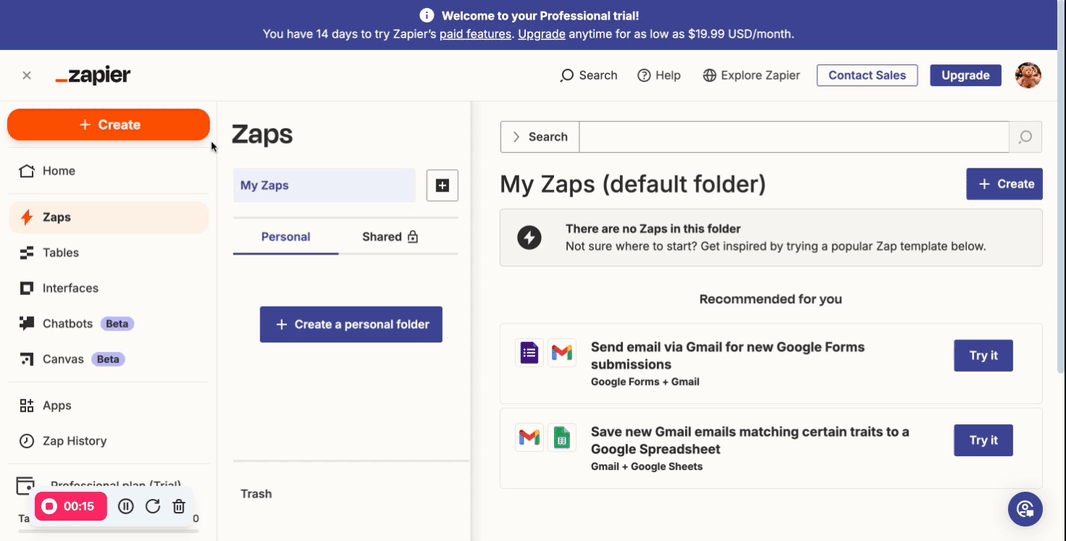Image resolution: width=1066 pixels, height=541 pixels.
Task: Click the magnifier search submit icon
Action: point(1025,137)
